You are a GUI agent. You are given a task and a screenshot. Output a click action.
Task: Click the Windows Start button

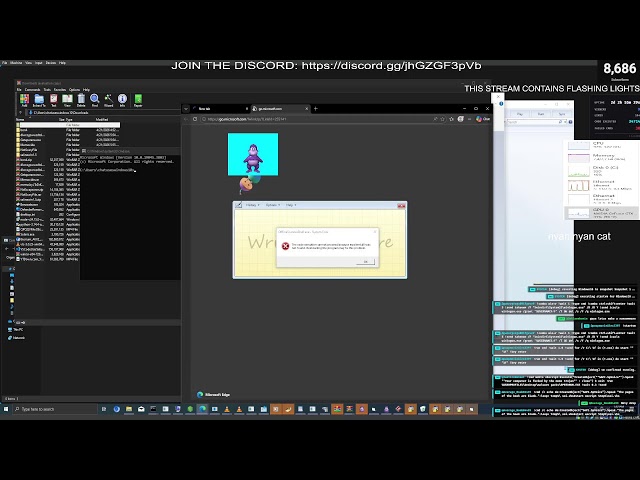[6, 409]
